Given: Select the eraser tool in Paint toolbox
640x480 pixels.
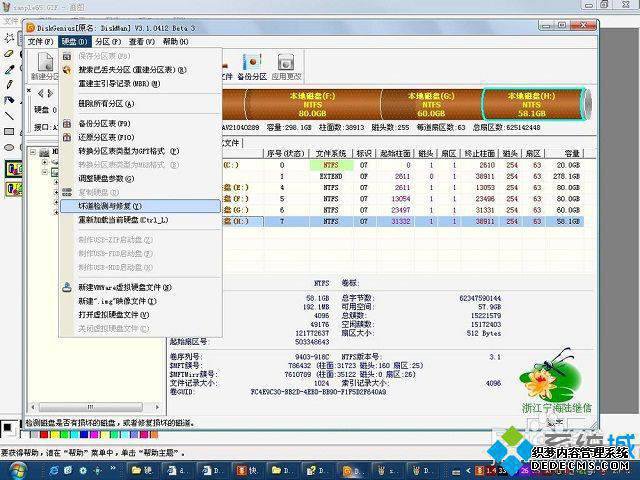Looking at the screenshot, I should (x=9, y=54).
